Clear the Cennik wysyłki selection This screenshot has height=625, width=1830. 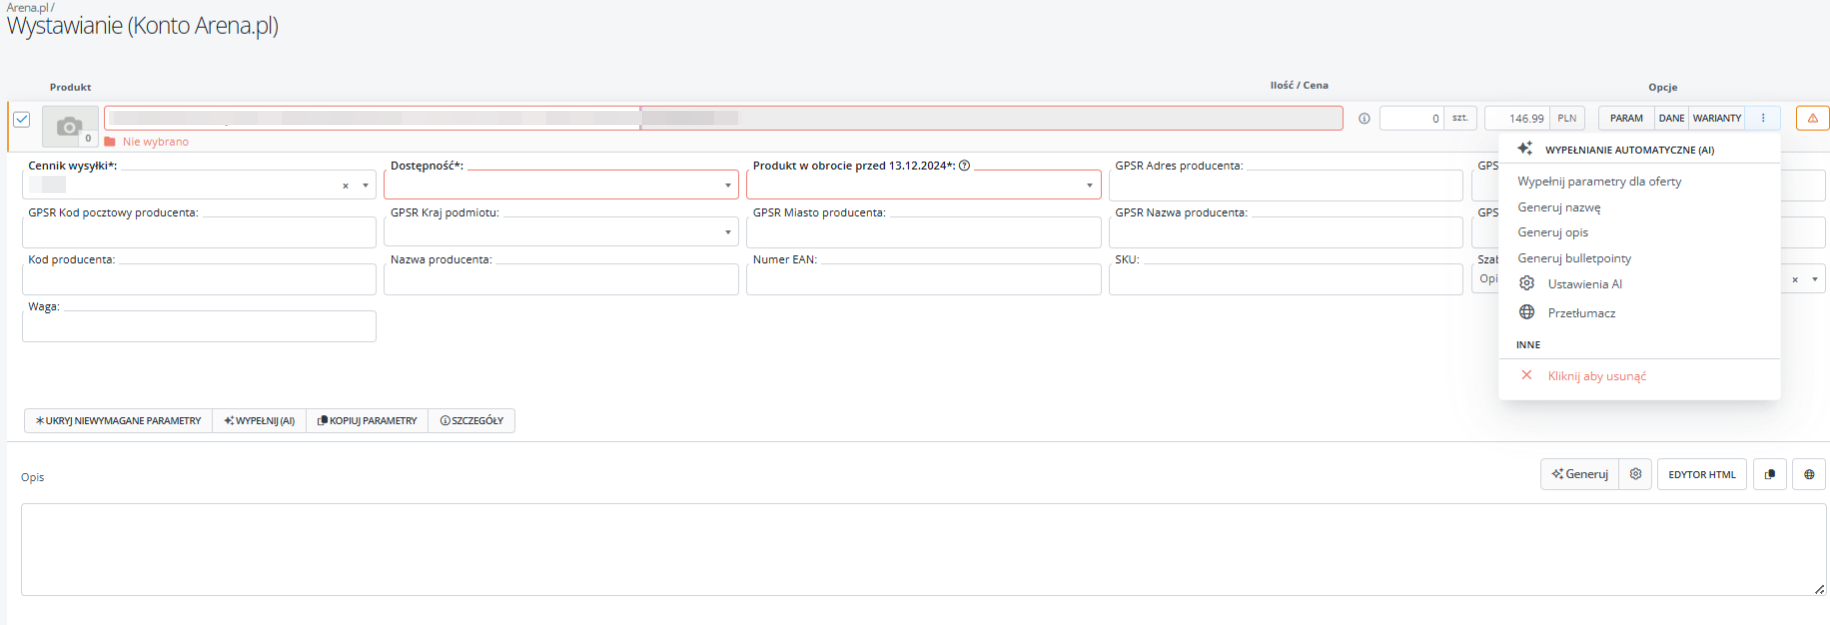point(346,186)
